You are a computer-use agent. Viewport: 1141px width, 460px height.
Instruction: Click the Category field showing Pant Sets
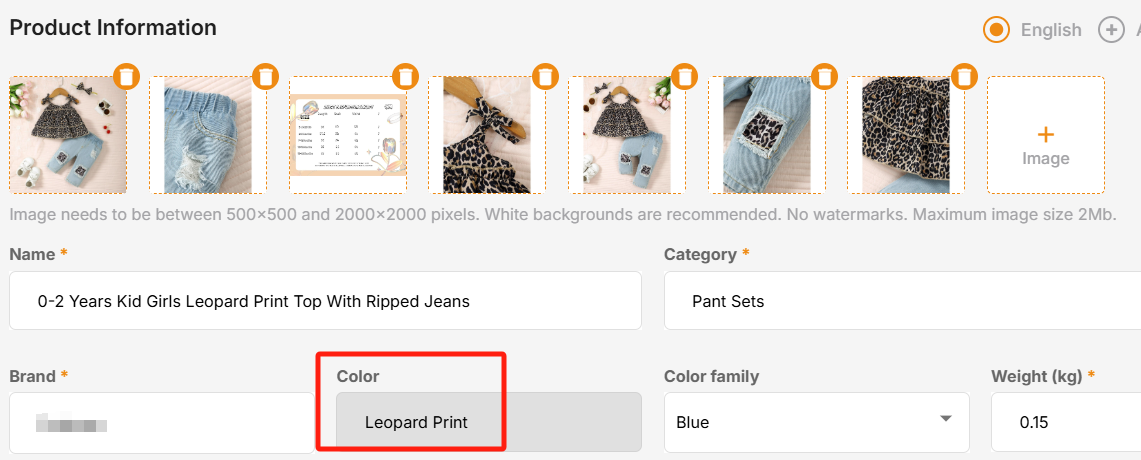(x=900, y=301)
